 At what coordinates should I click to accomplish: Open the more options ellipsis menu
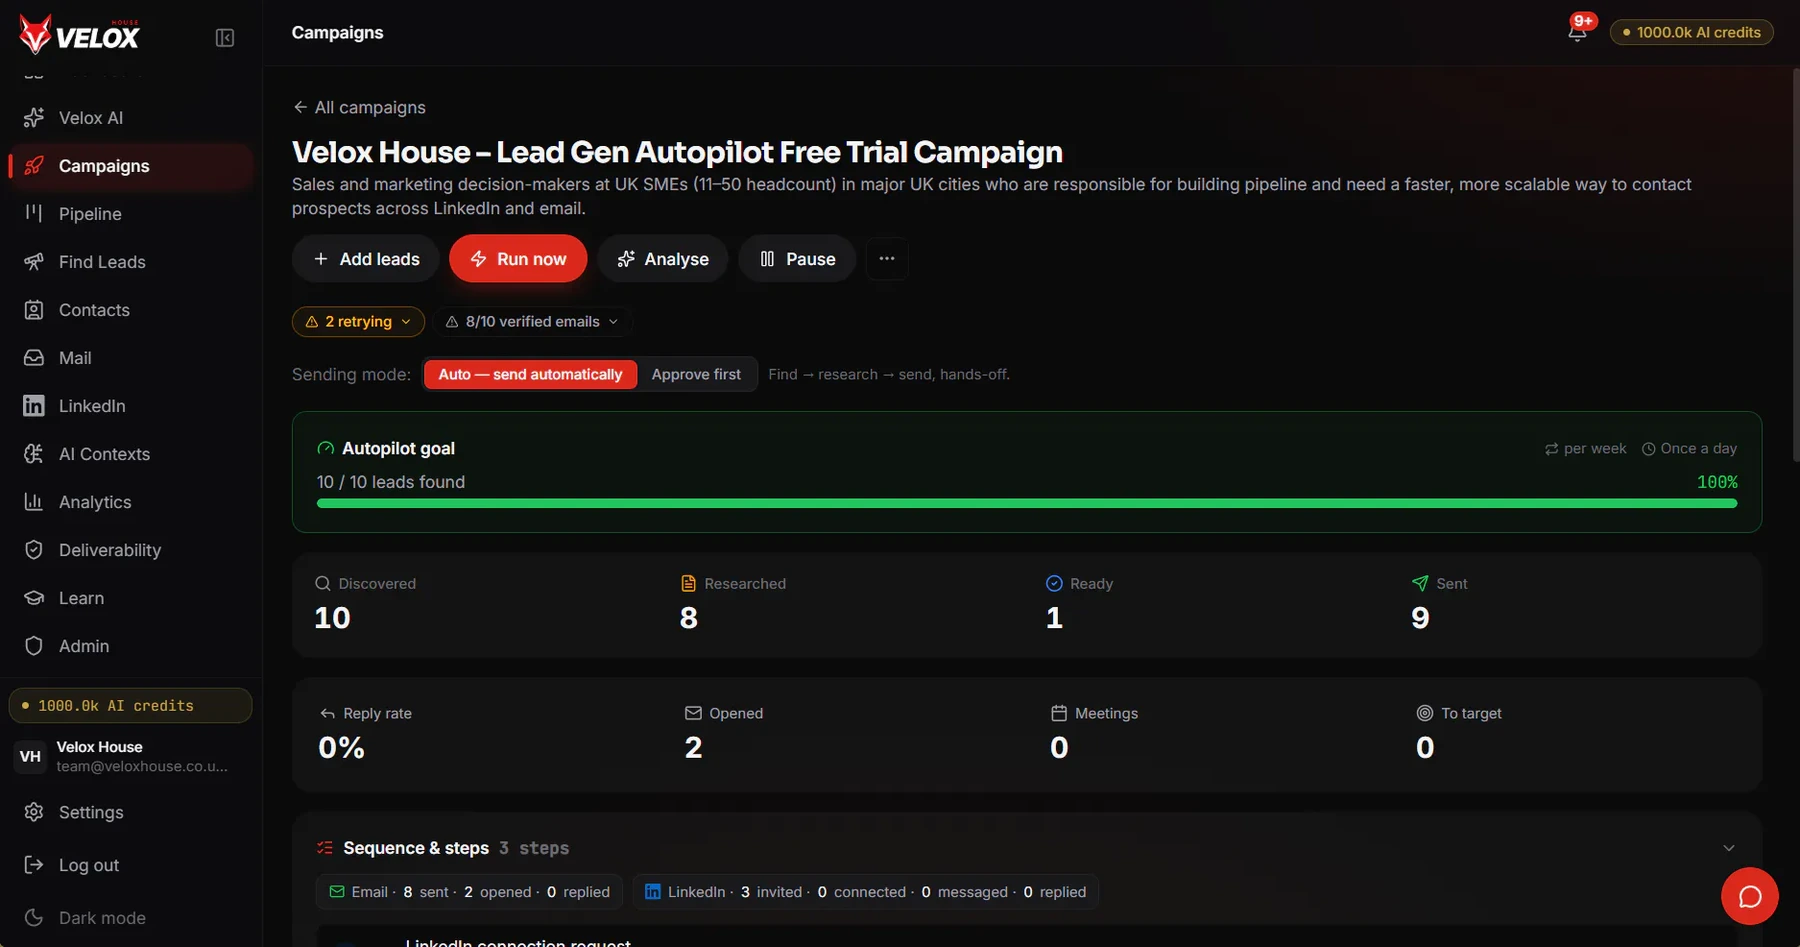(887, 259)
